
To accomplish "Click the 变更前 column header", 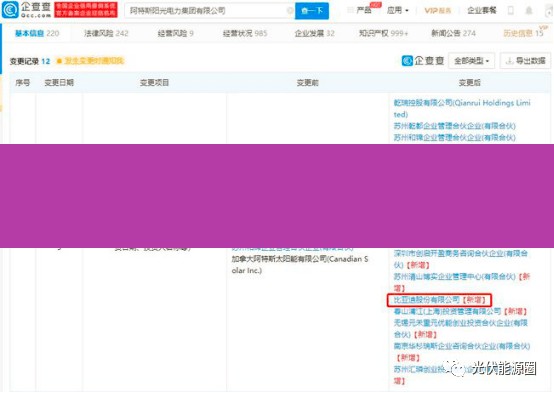I will tap(307, 83).
